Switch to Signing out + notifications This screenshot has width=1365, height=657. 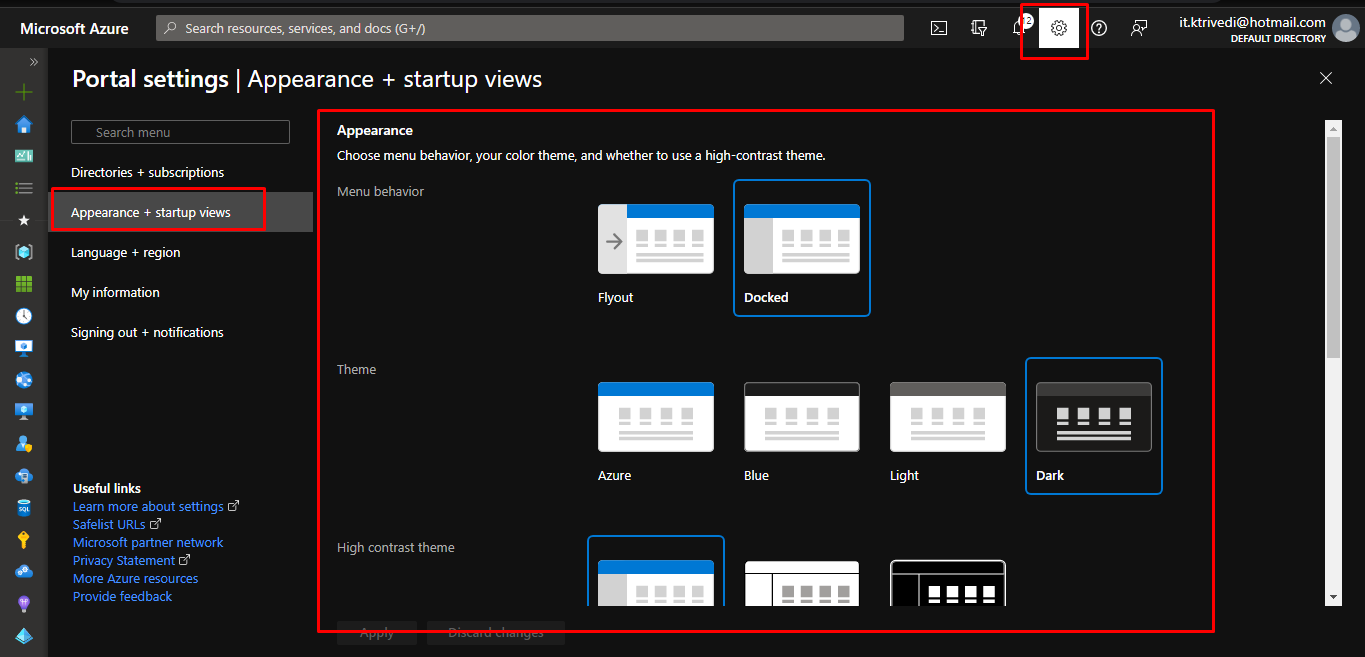click(147, 333)
